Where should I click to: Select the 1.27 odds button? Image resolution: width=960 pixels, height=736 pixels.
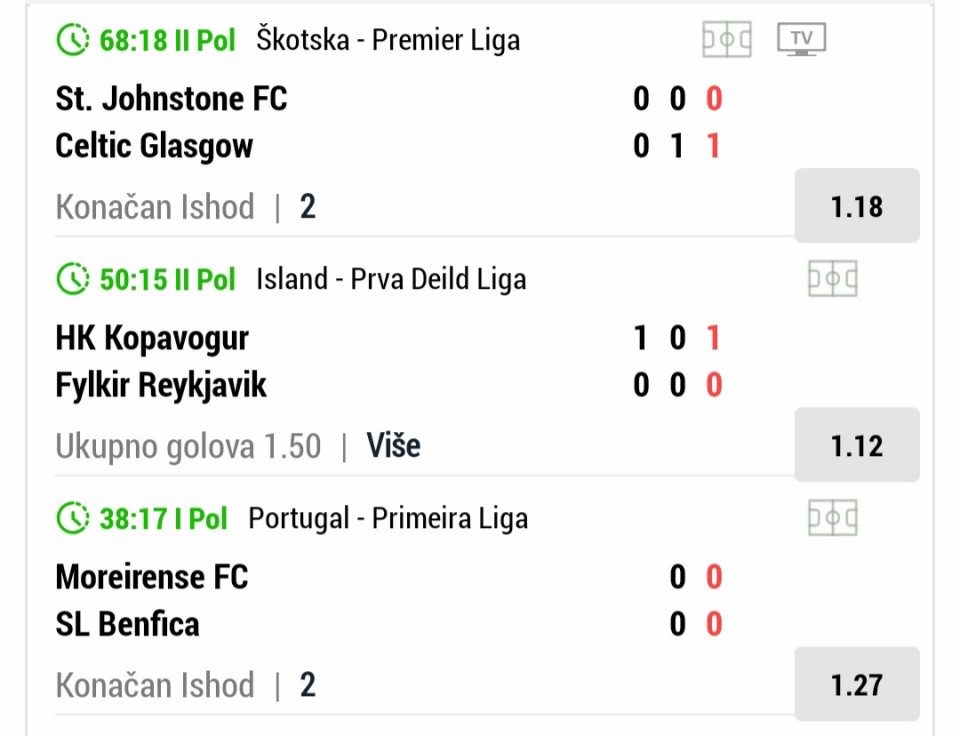tap(857, 684)
